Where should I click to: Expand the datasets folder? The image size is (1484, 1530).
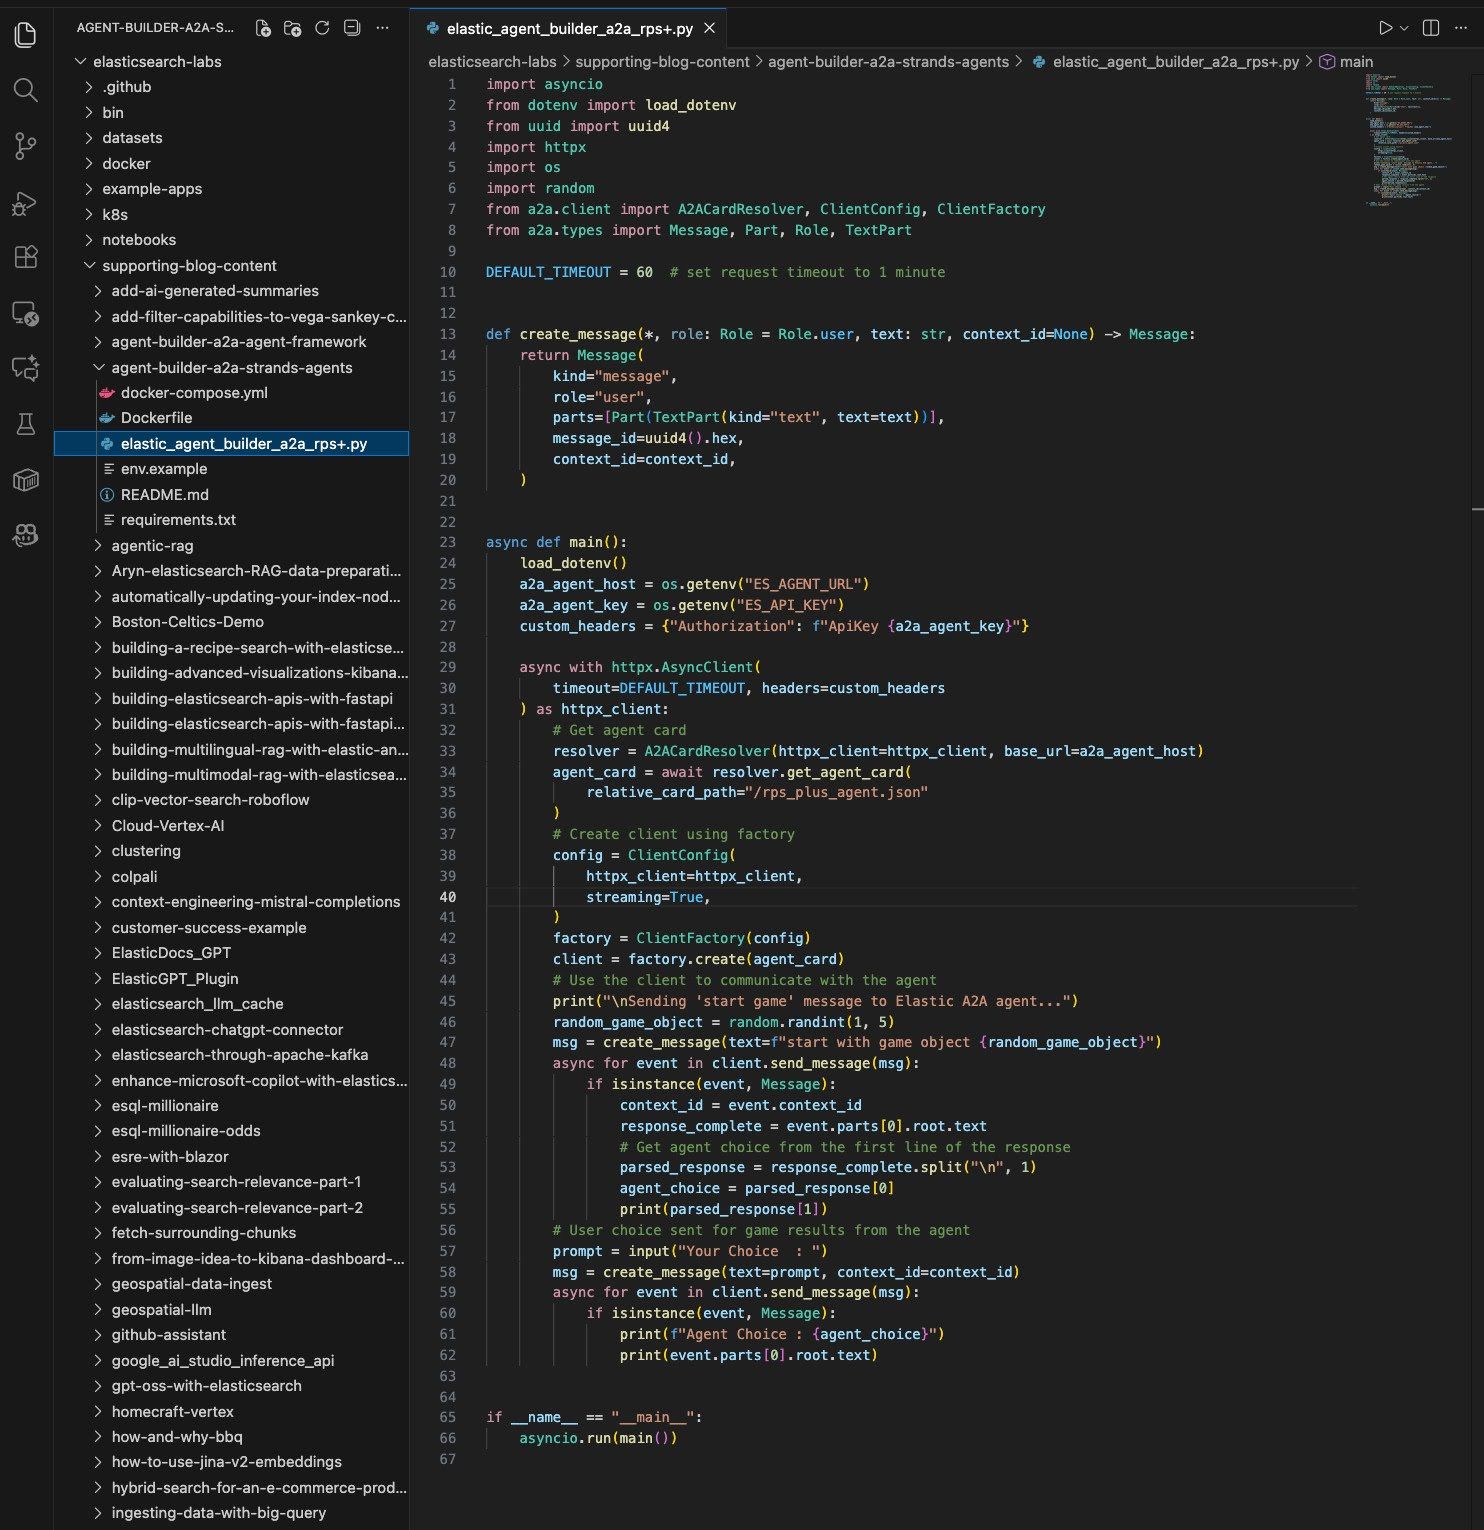tap(131, 138)
